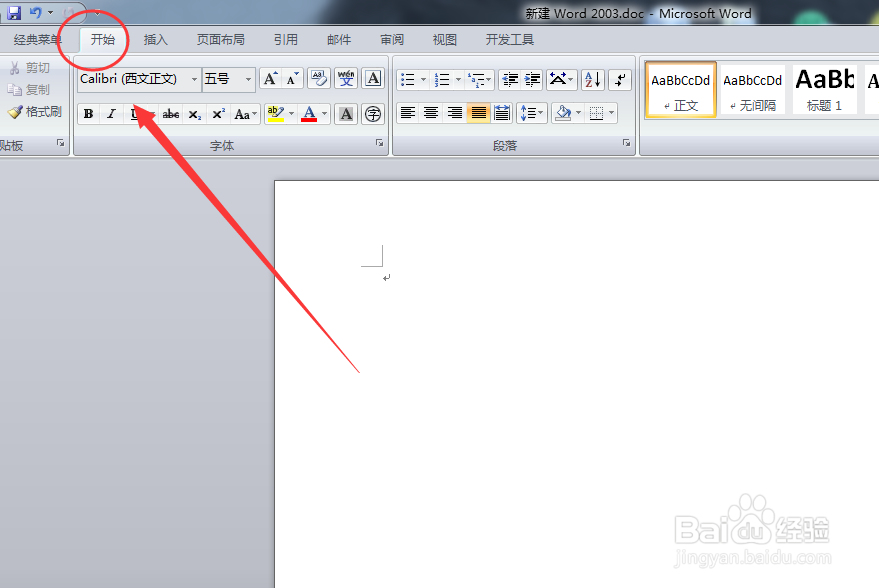
Task: Switch to the 插入 tab
Action: point(155,40)
